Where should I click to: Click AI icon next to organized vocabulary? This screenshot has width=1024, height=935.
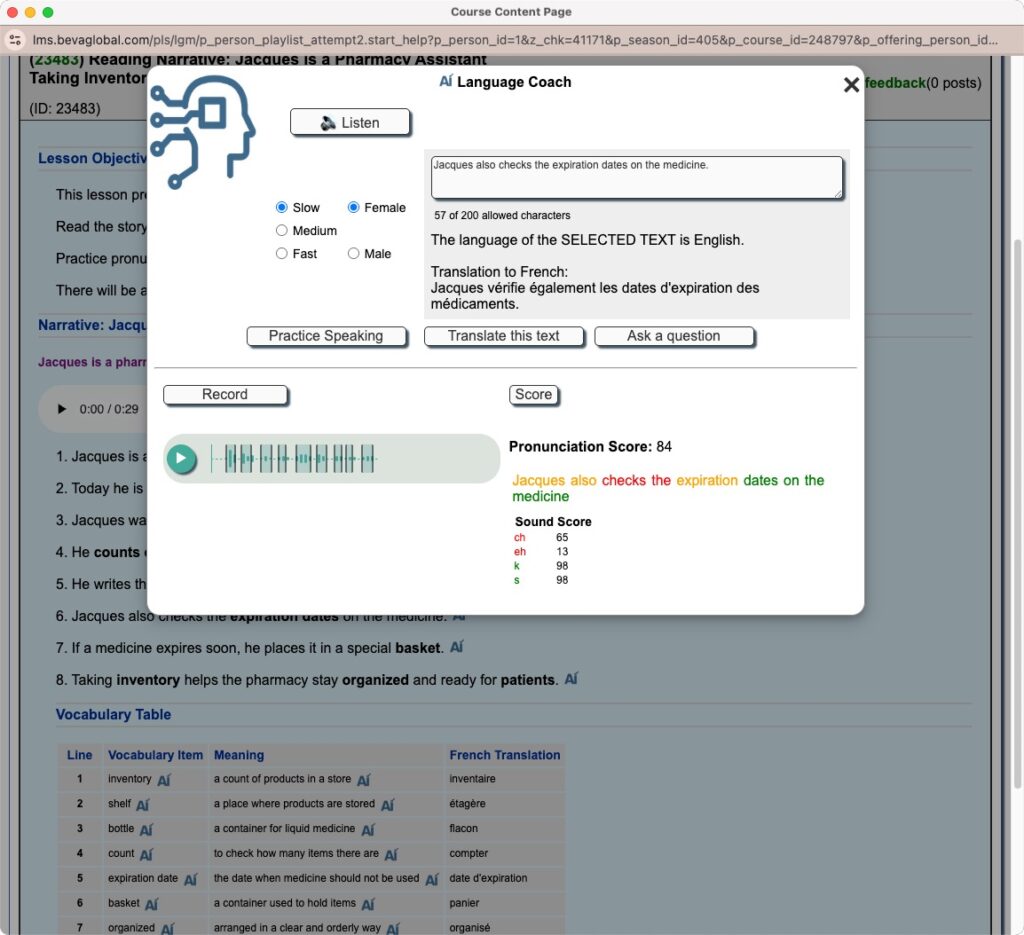167,928
